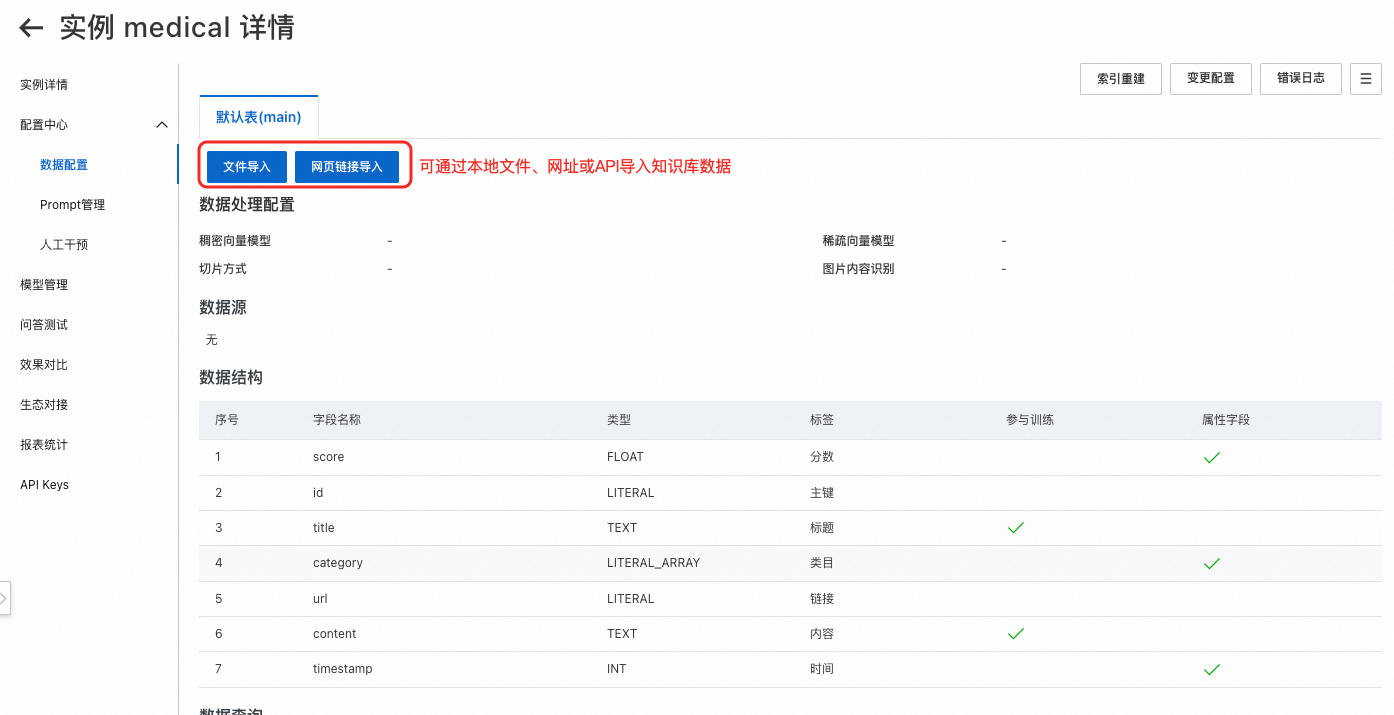This screenshot has width=1394, height=715.
Task: Click the 标签 column header
Action: [x=822, y=420]
